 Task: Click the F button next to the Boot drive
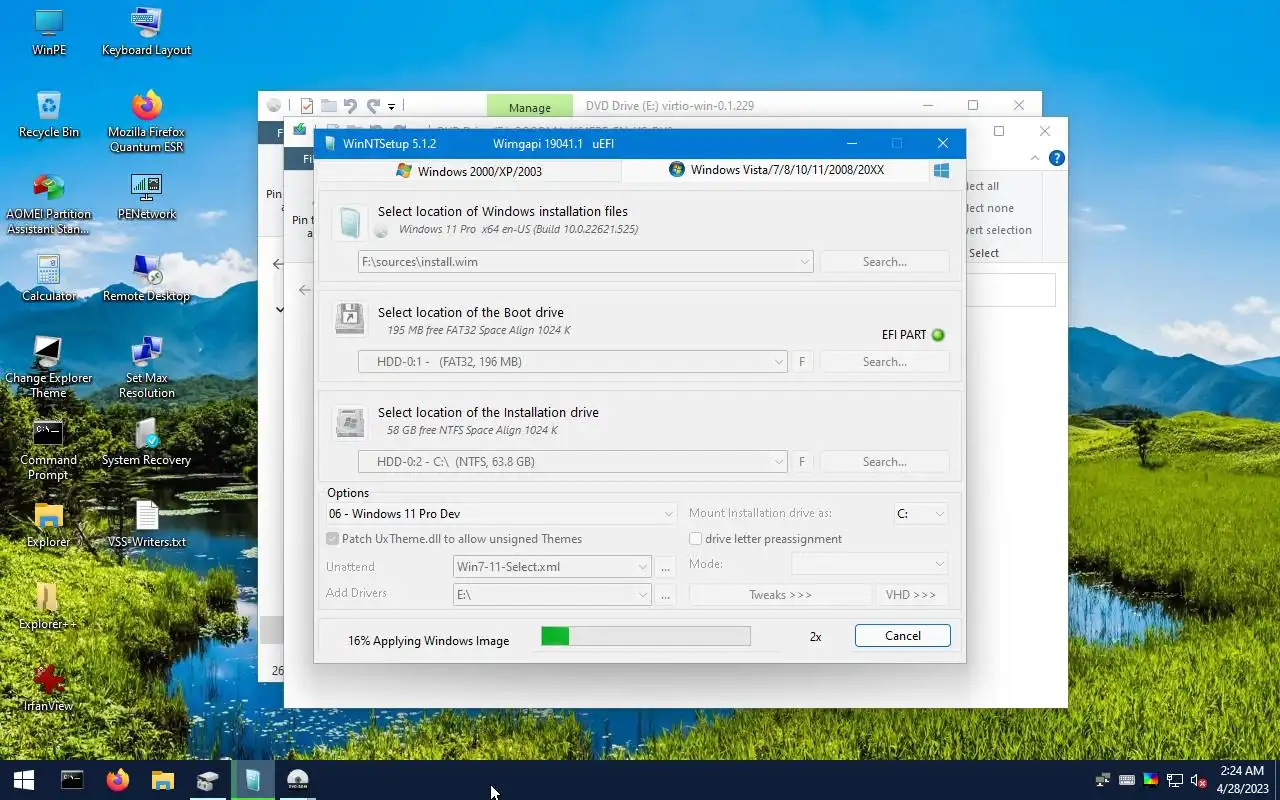tap(801, 362)
